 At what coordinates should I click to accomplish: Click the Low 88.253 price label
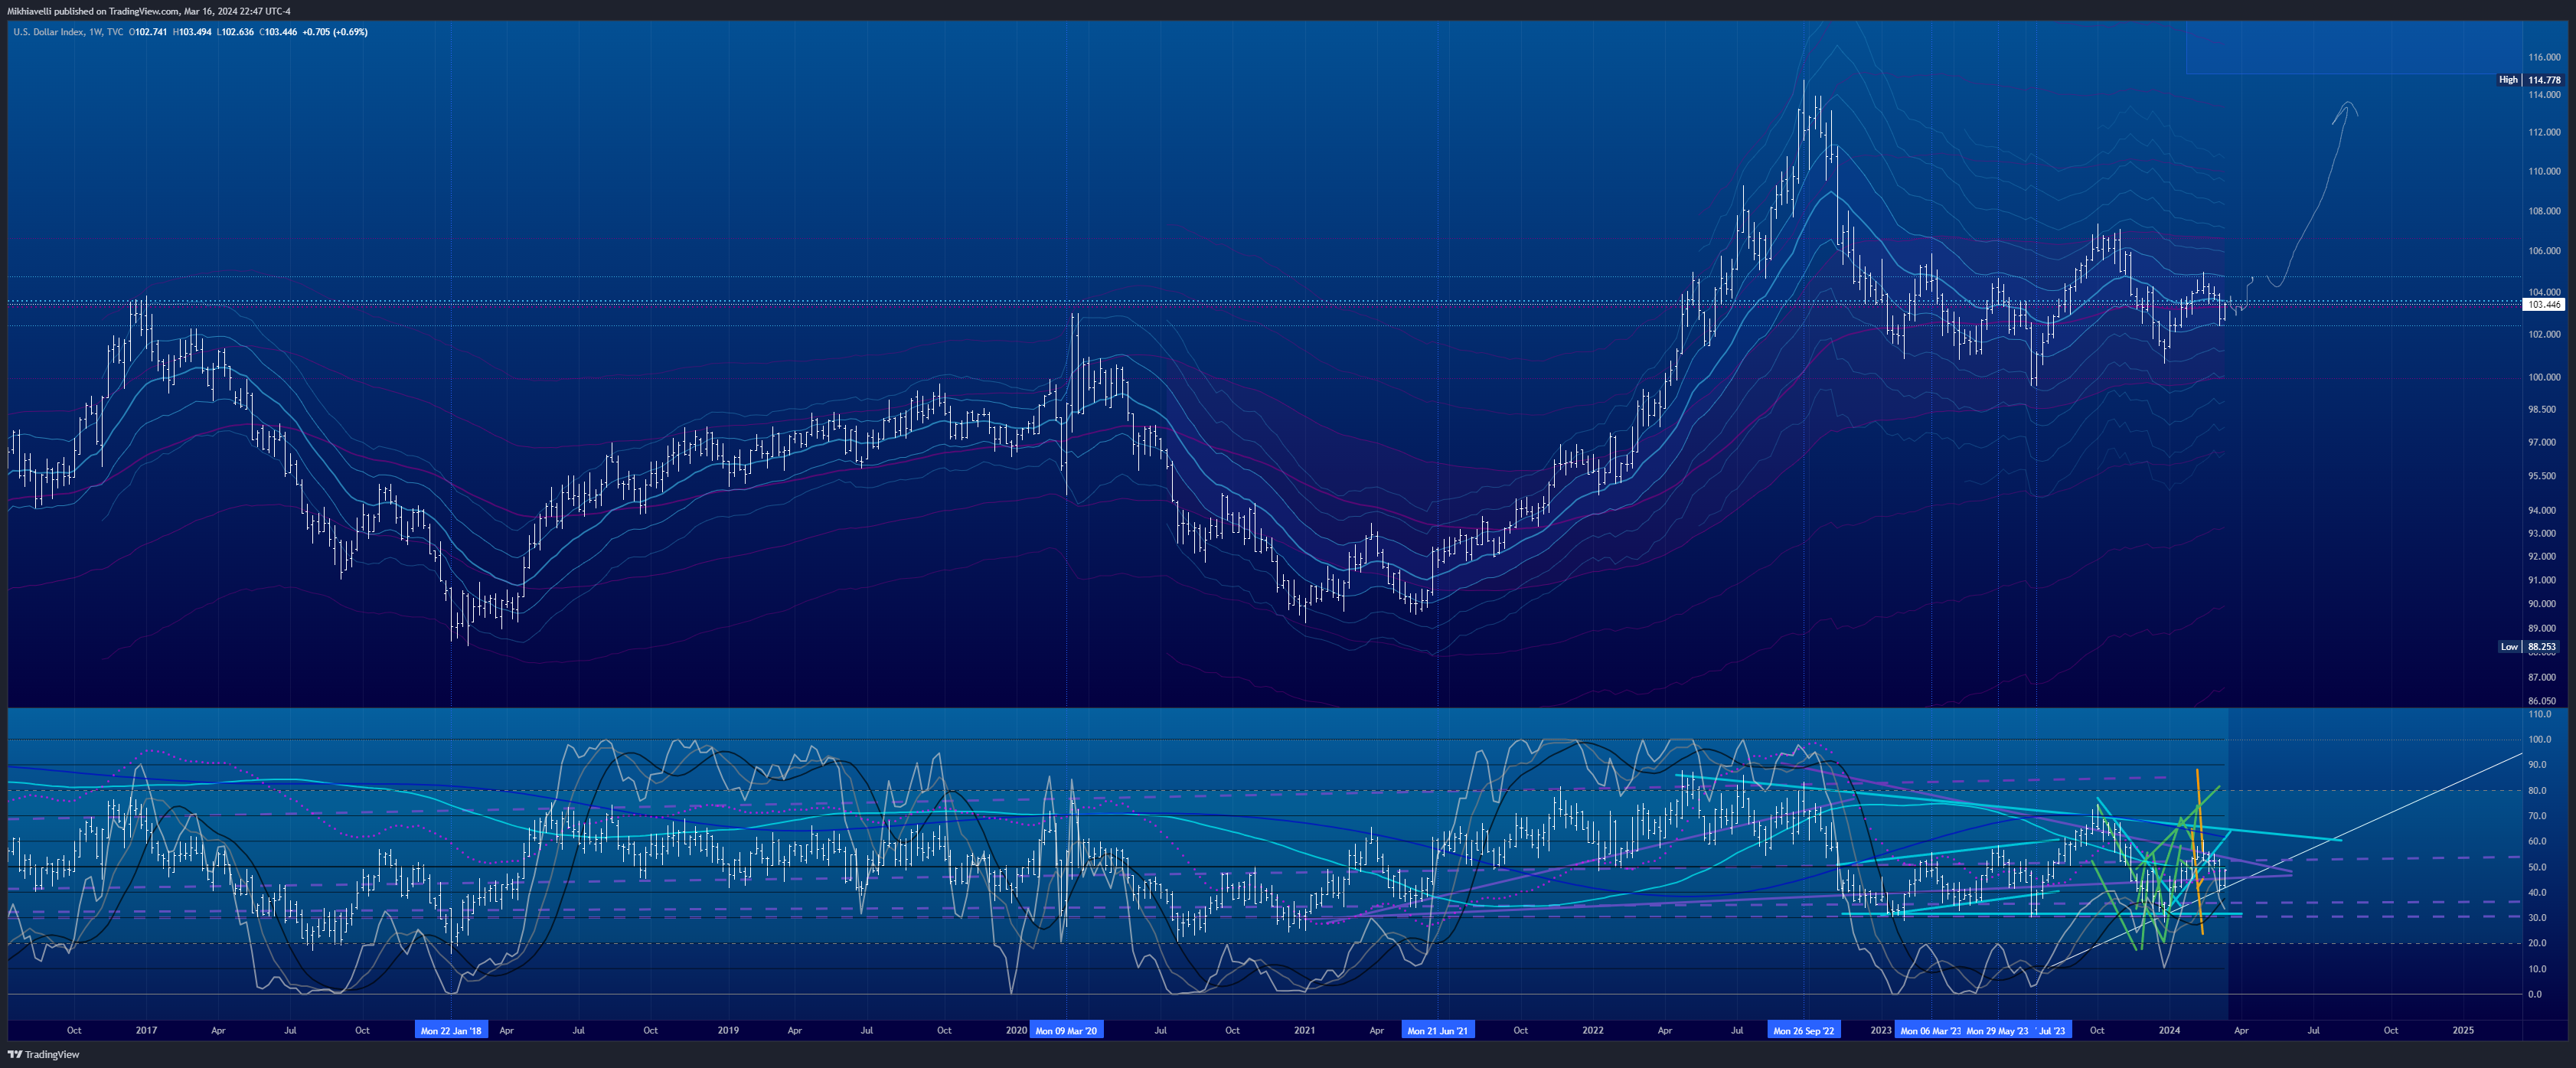pyautogui.click(x=2530, y=647)
